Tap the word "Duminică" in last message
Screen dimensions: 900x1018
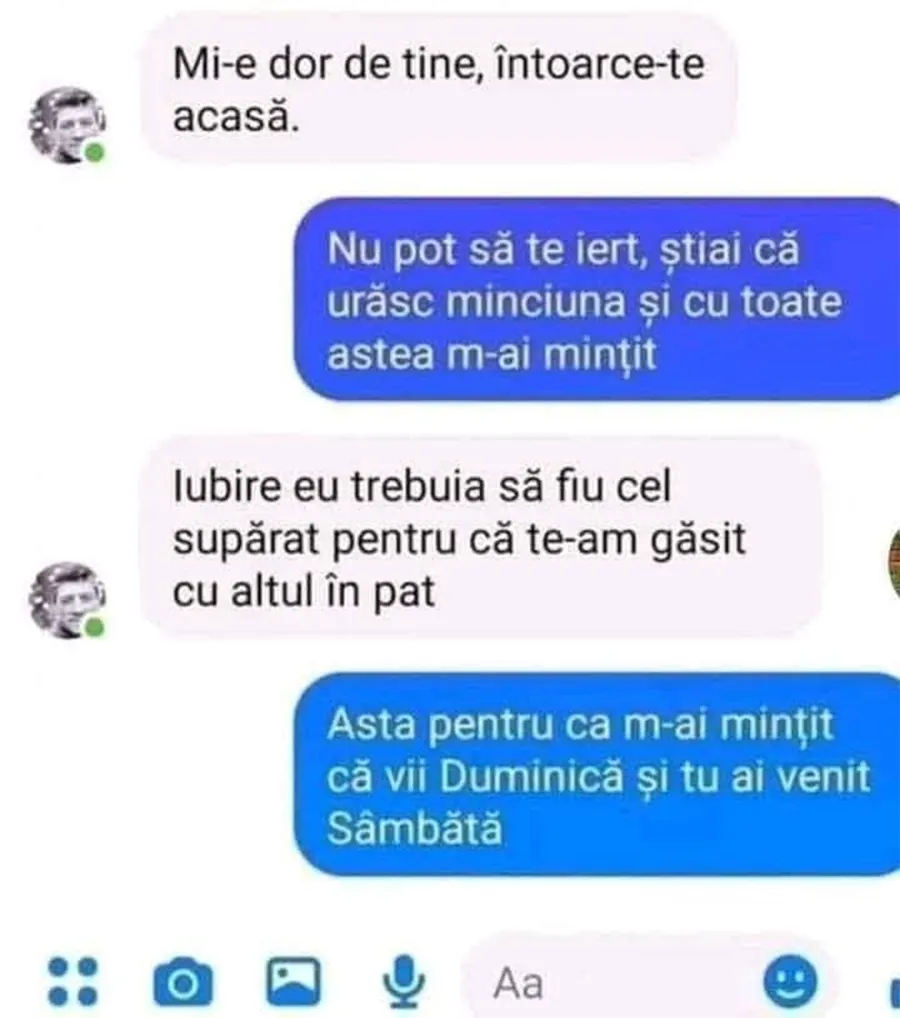pyautogui.click(x=531, y=776)
